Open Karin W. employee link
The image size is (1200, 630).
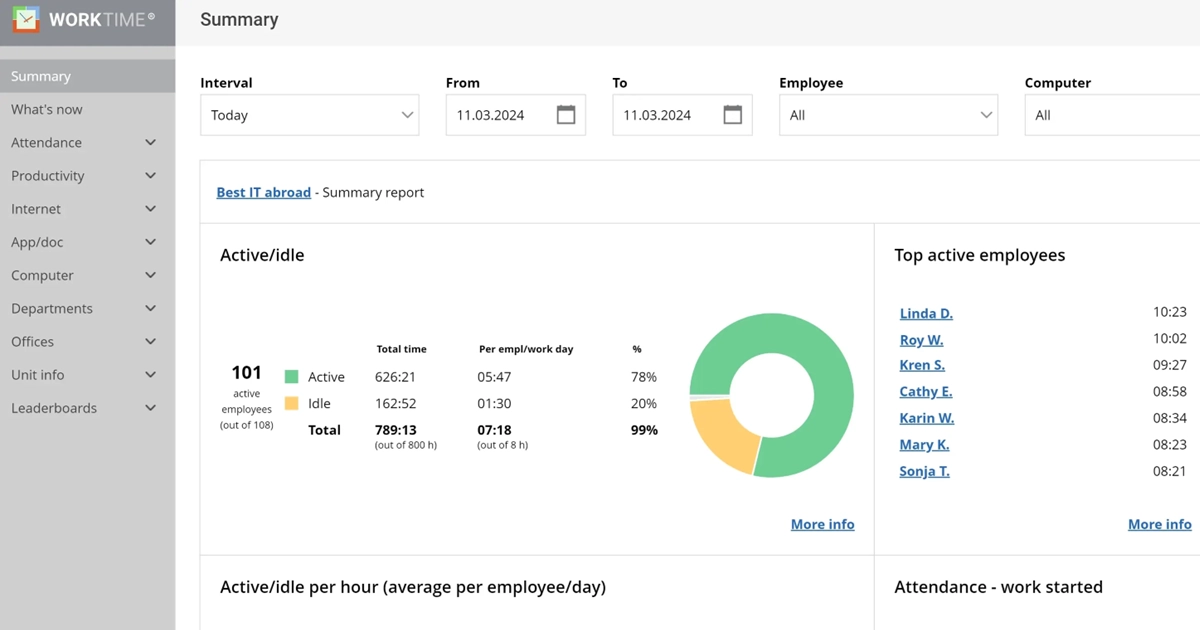(927, 418)
